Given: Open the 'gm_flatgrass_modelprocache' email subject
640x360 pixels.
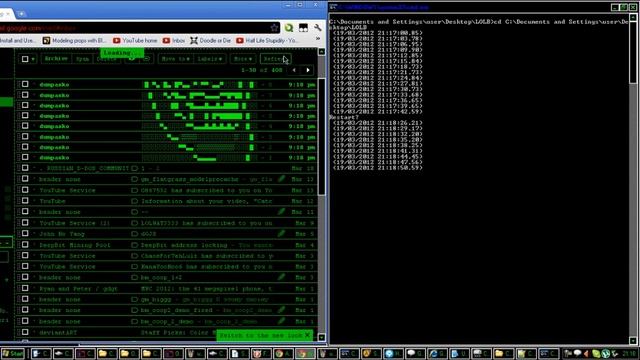Looking at the screenshot, I should (189, 179).
